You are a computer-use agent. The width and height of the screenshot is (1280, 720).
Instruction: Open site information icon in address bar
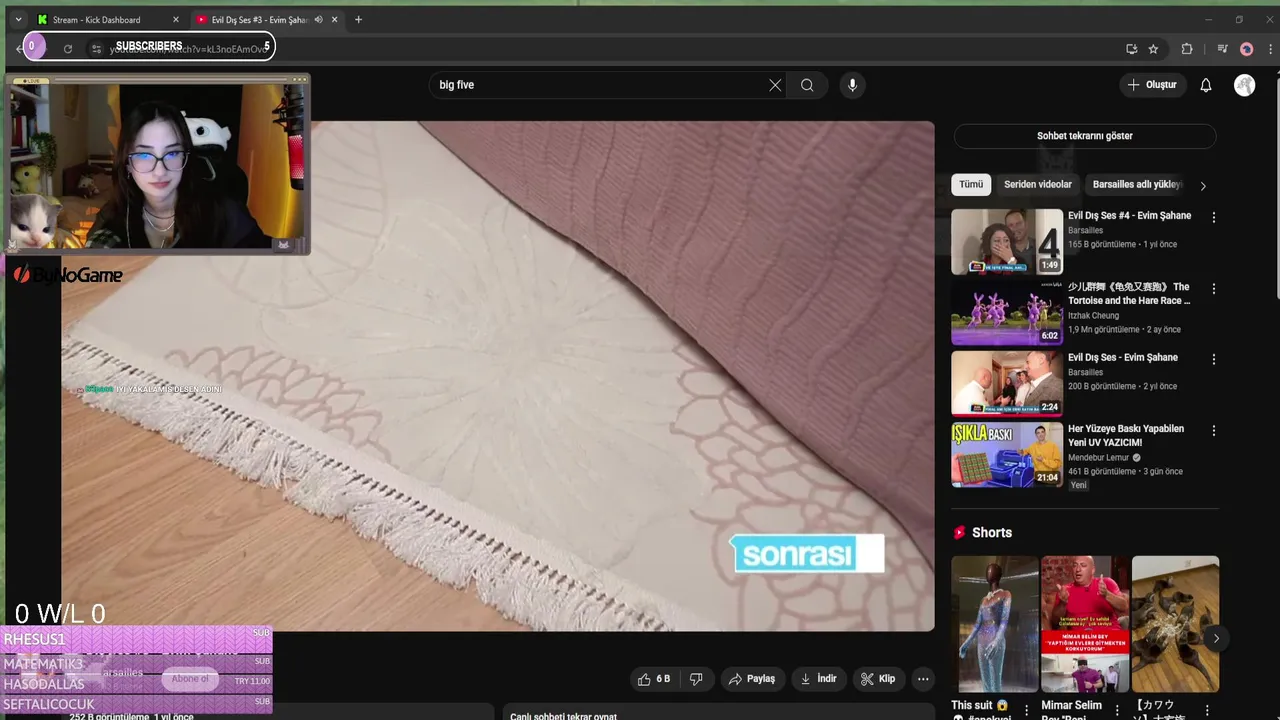click(x=96, y=49)
